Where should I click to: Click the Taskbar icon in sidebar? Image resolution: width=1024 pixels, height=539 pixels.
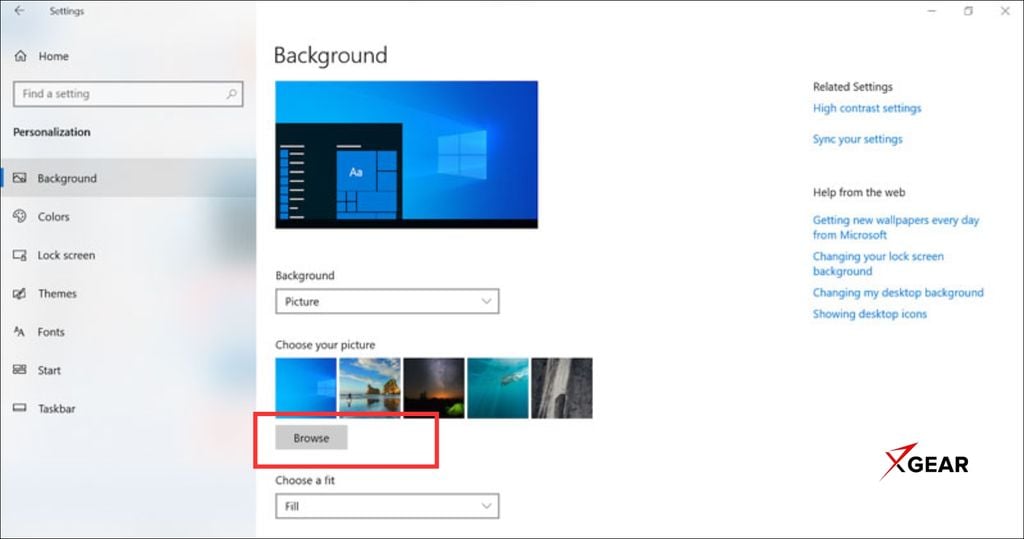tap(20, 408)
